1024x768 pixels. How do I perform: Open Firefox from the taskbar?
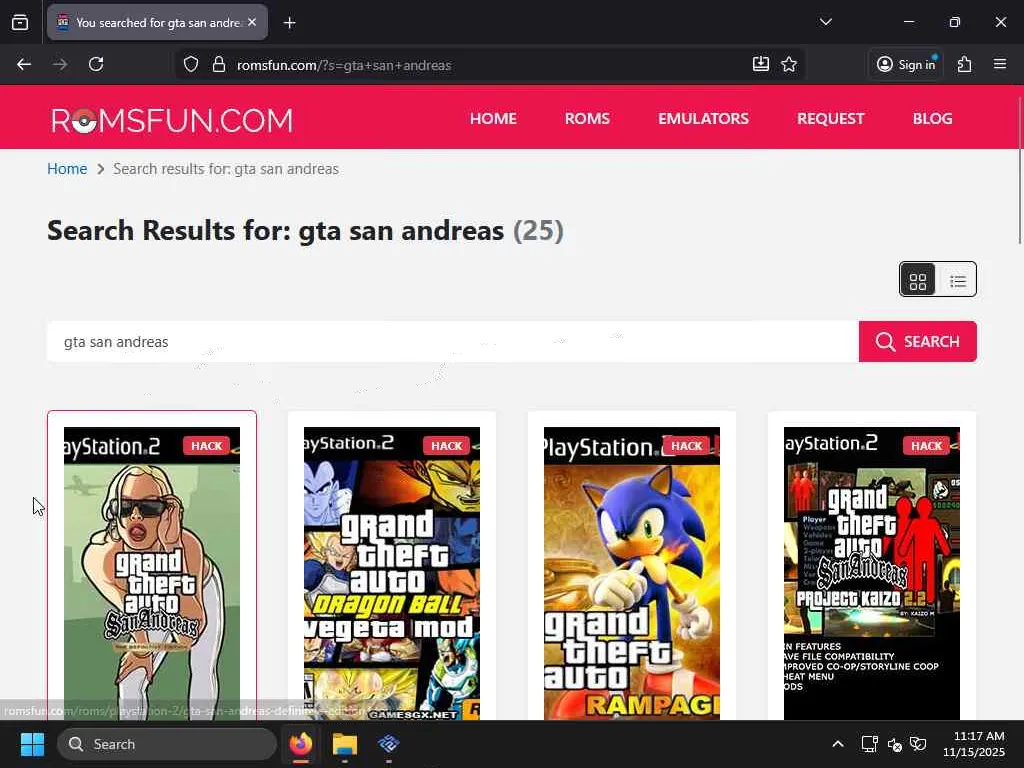[x=300, y=744]
